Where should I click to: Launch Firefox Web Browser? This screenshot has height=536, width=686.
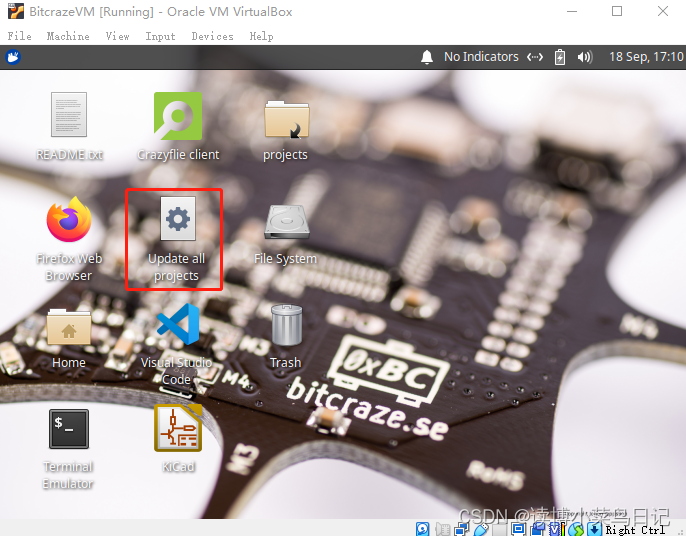tap(69, 220)
